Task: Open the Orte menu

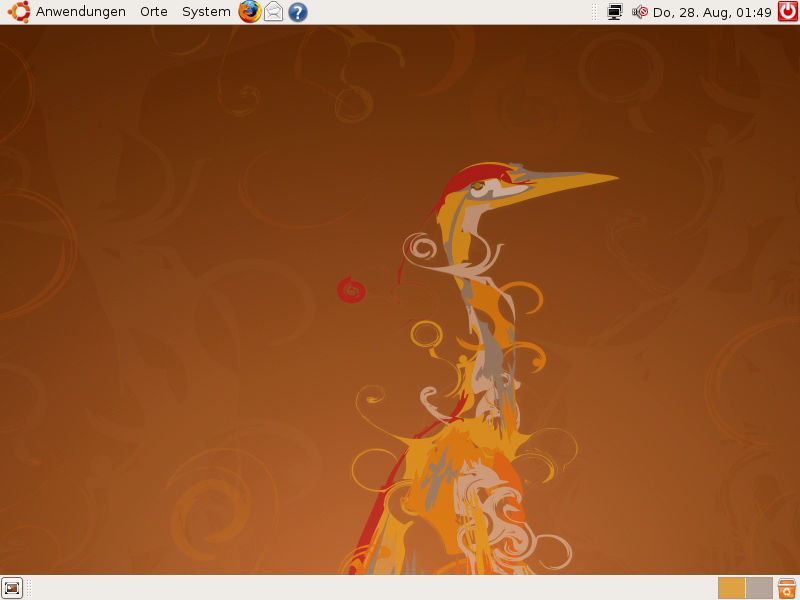Action: pyautogui.click(x=154, y=12)
